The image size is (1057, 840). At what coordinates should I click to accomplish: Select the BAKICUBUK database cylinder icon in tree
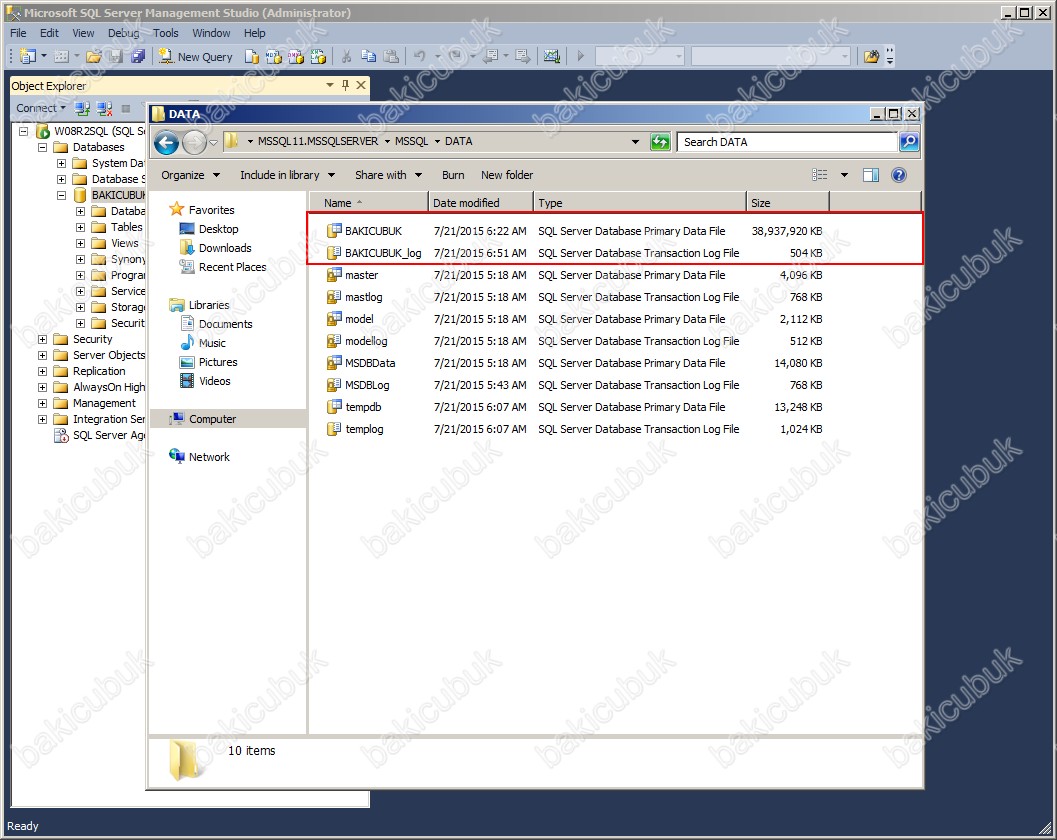[x=80, y=195]
